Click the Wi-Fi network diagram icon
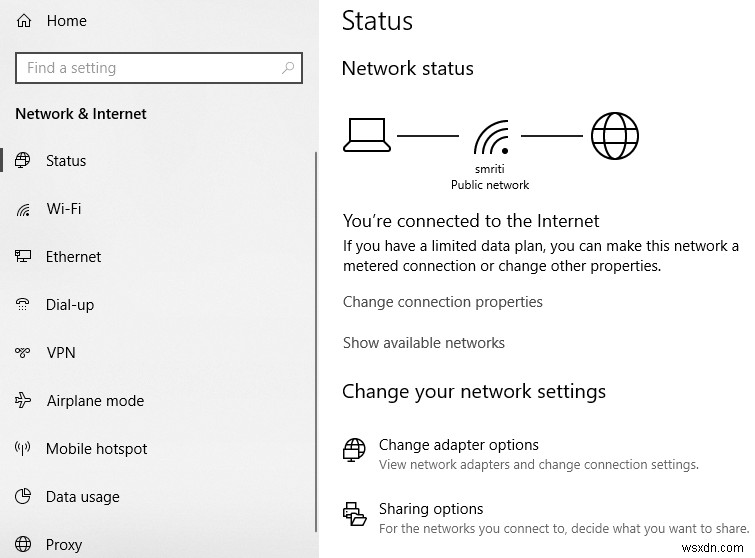 (x=490, y=137)
